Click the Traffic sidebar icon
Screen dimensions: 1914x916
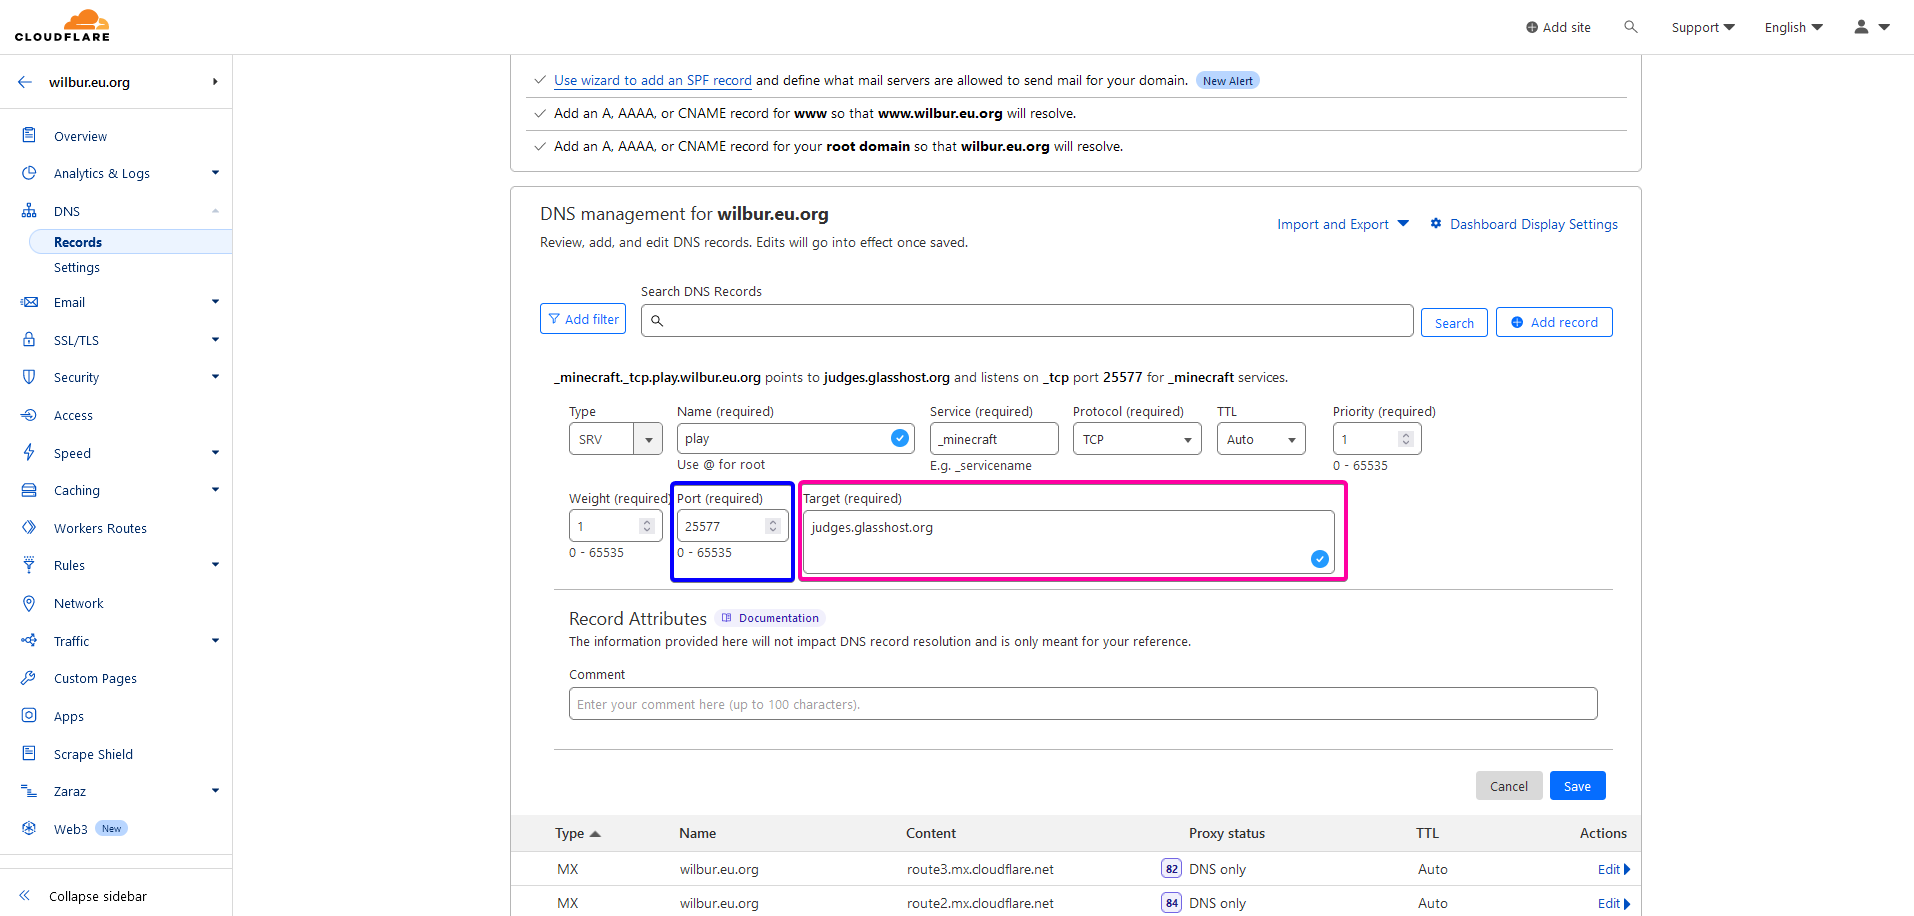(29, 640)
